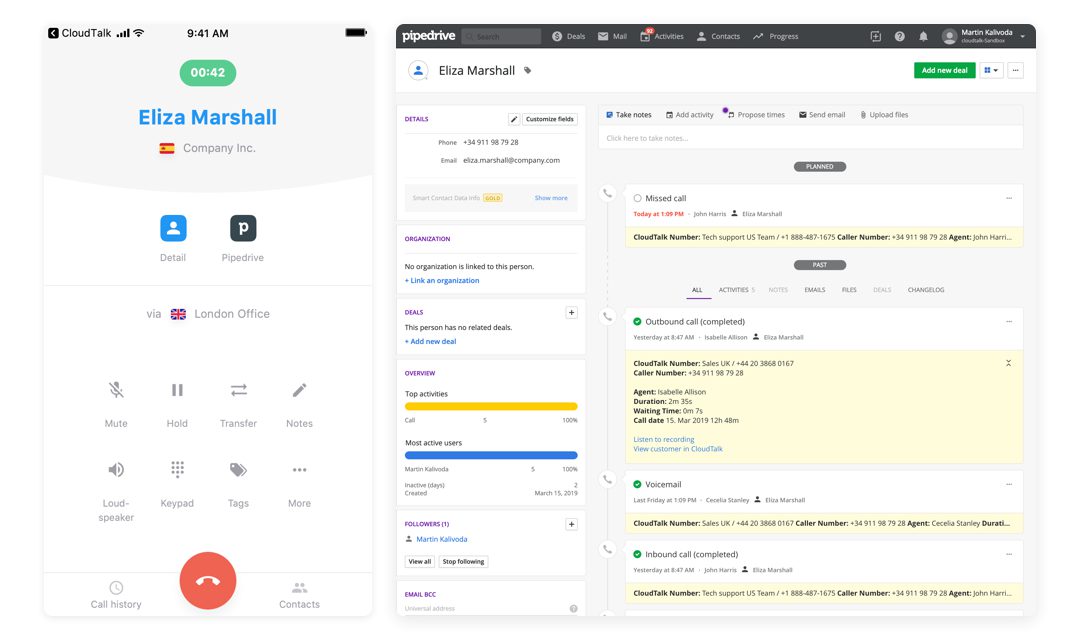The height and width of the screenshot is (640, 1080).
Task: Open notifications bell icon
Action: [x=923, y=37]
